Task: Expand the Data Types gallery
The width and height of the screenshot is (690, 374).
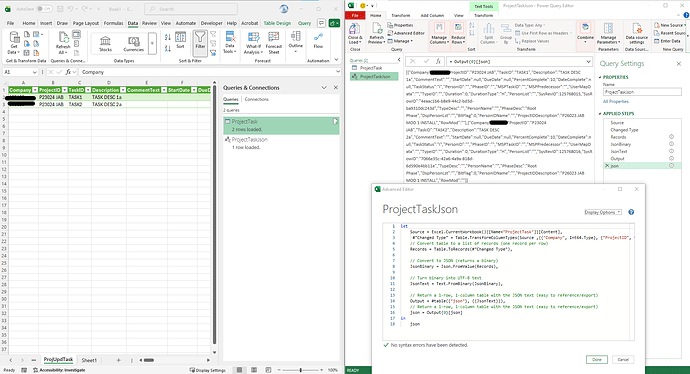Action: click(152, 44)
